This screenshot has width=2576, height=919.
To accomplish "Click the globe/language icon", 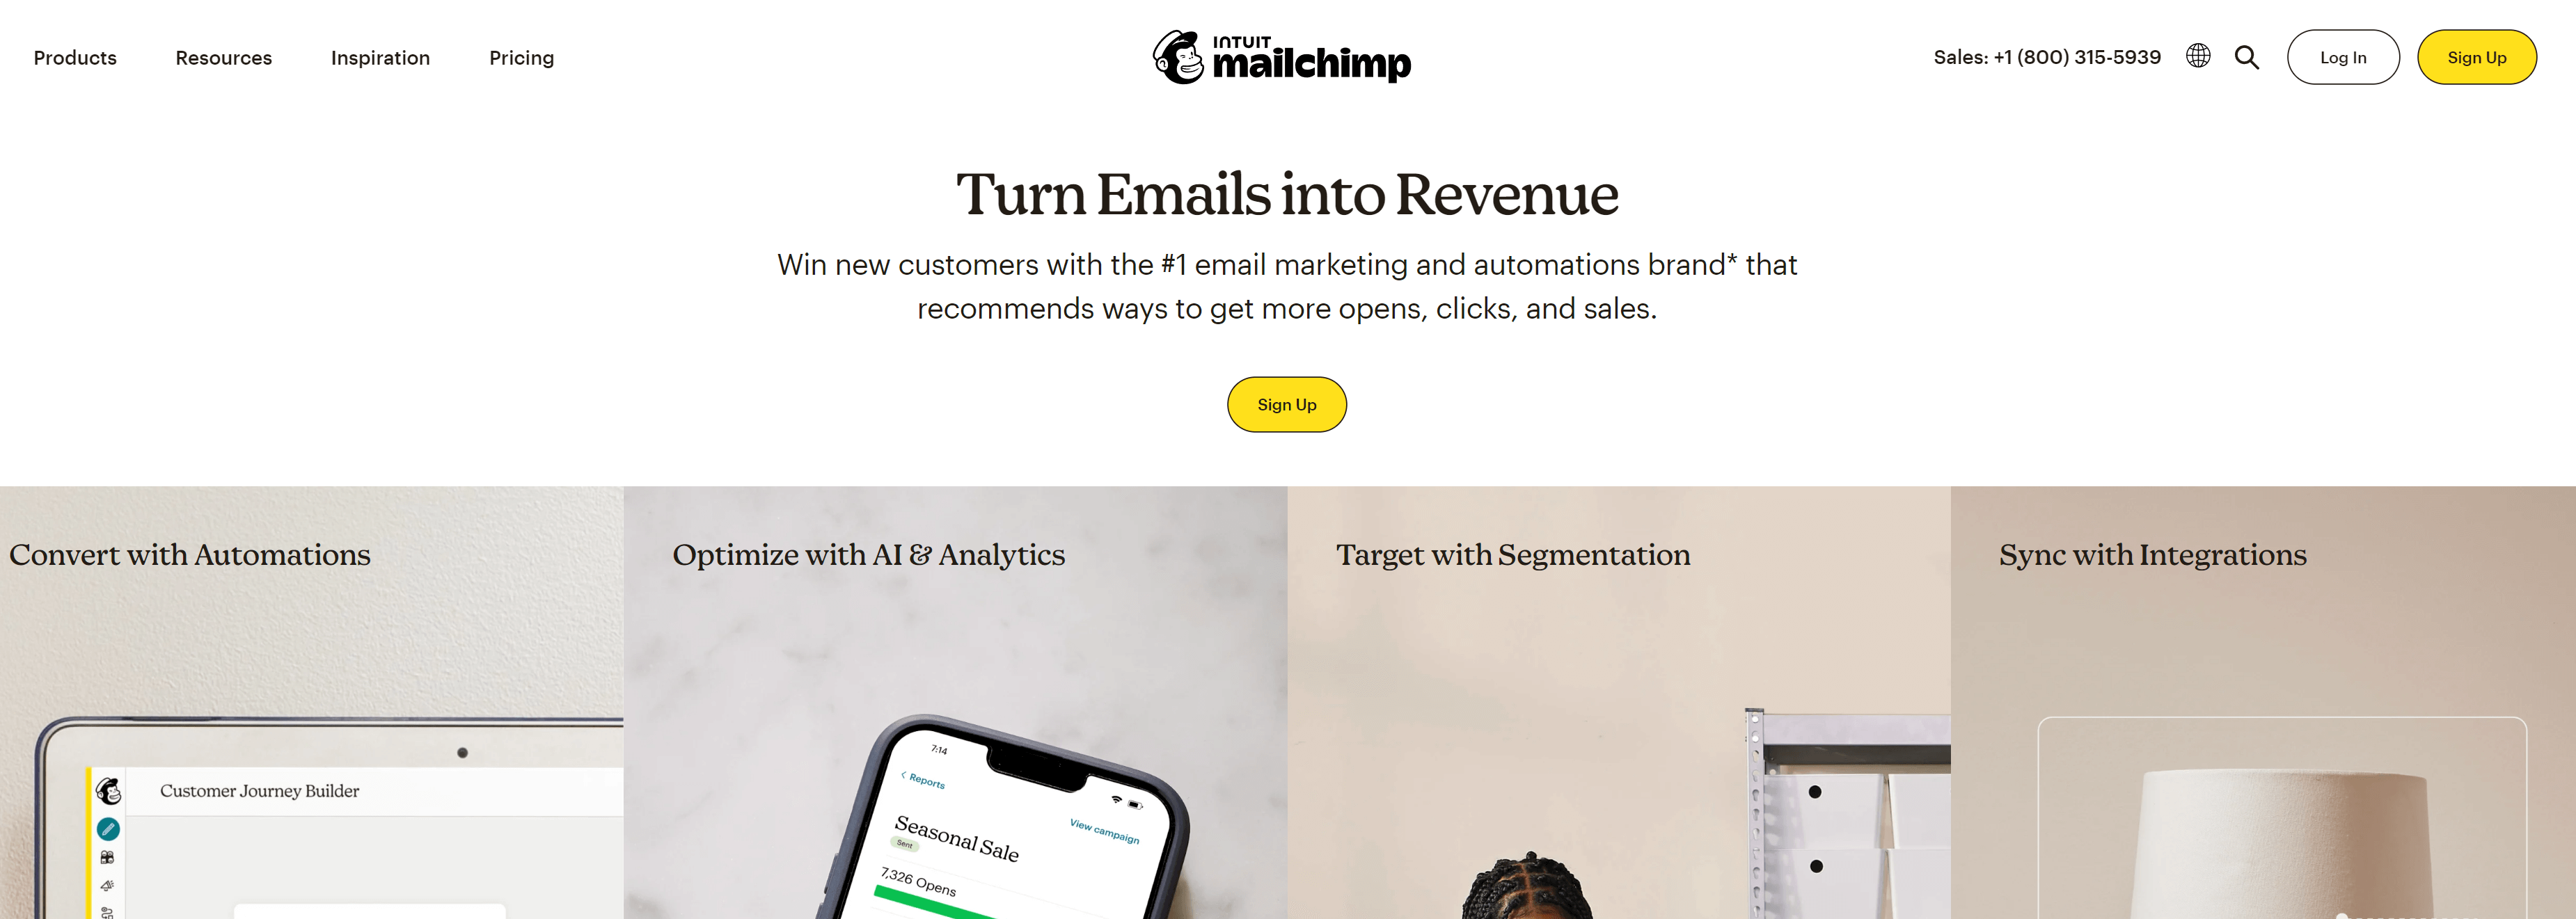I will [x=2198, y=59].
